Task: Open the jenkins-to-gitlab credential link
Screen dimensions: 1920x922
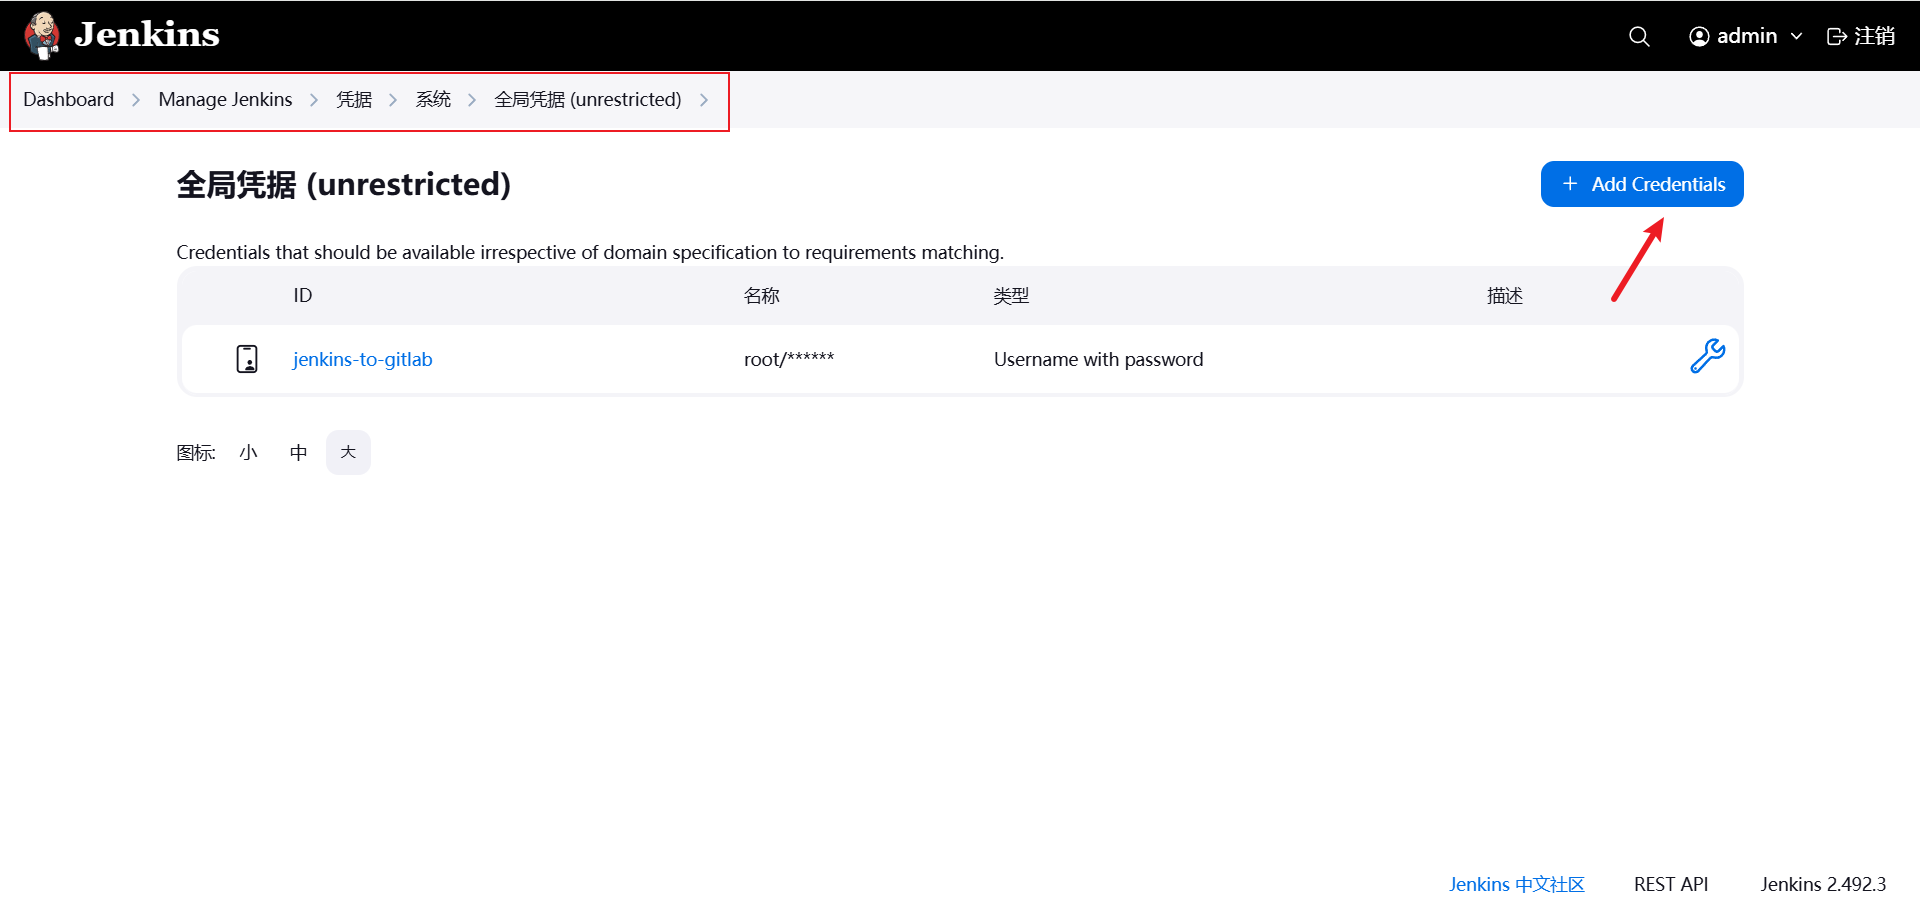Action: pos(362,359)
